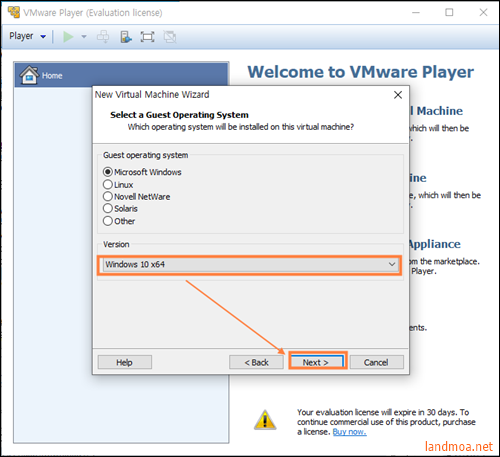Click the Welcome to VMware Player heading
The image size is (500, 457).
point(360,72)
